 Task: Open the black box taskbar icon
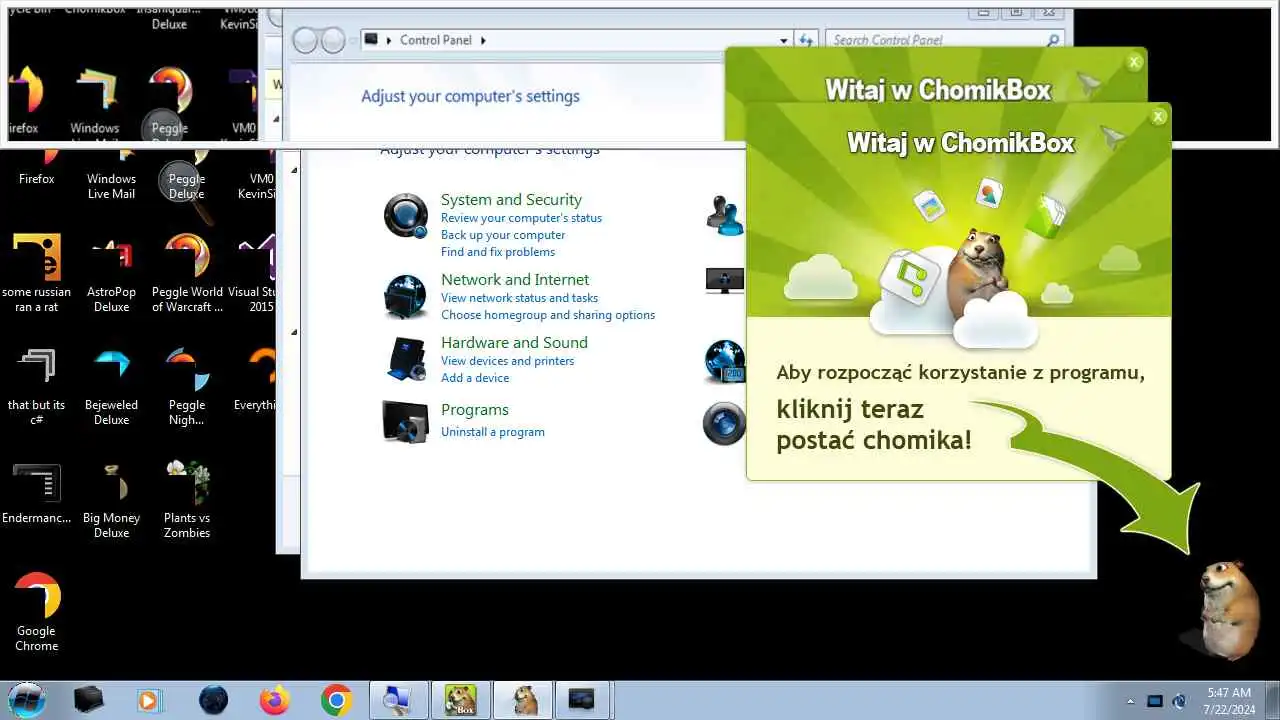click(89, 700)
